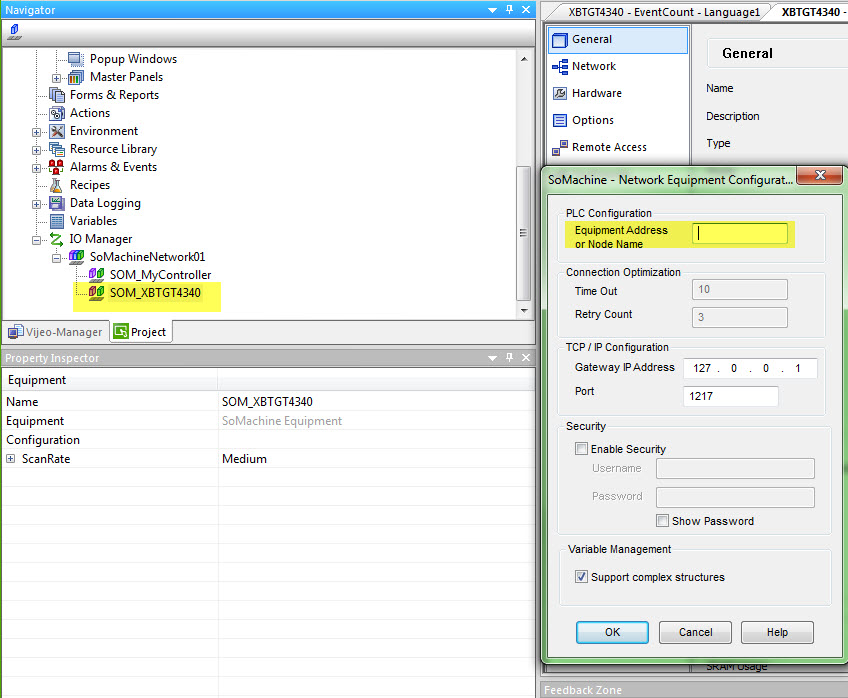Click the Name value SOM_XBTGT4340
The width and height of the screenshot is (848, 698).
[267, 402]
